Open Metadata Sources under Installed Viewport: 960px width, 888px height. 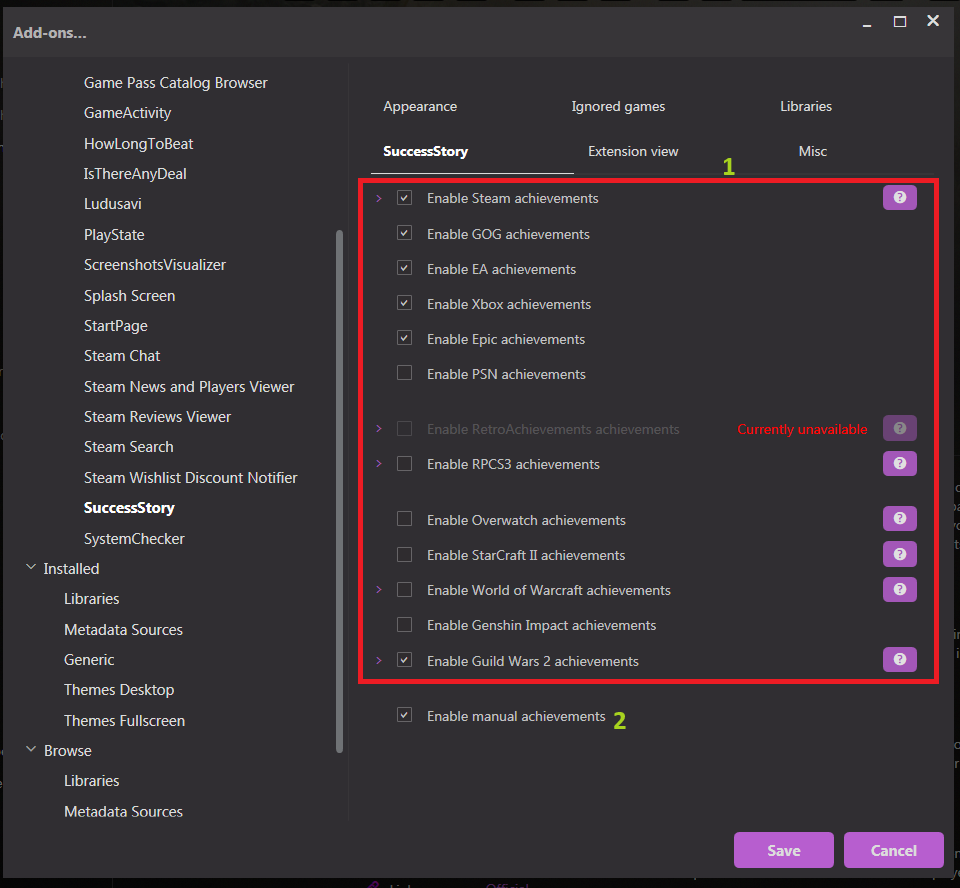pos(123,630)
